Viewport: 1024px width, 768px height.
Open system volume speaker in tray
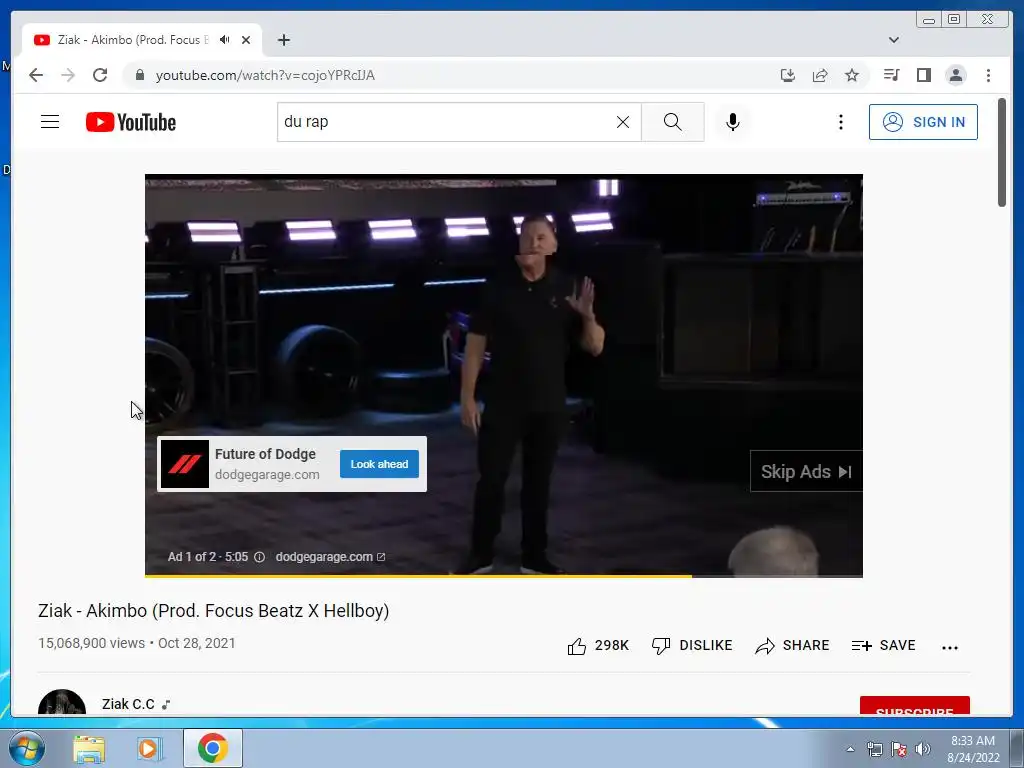pyautogui.click(x=923, y=749)
